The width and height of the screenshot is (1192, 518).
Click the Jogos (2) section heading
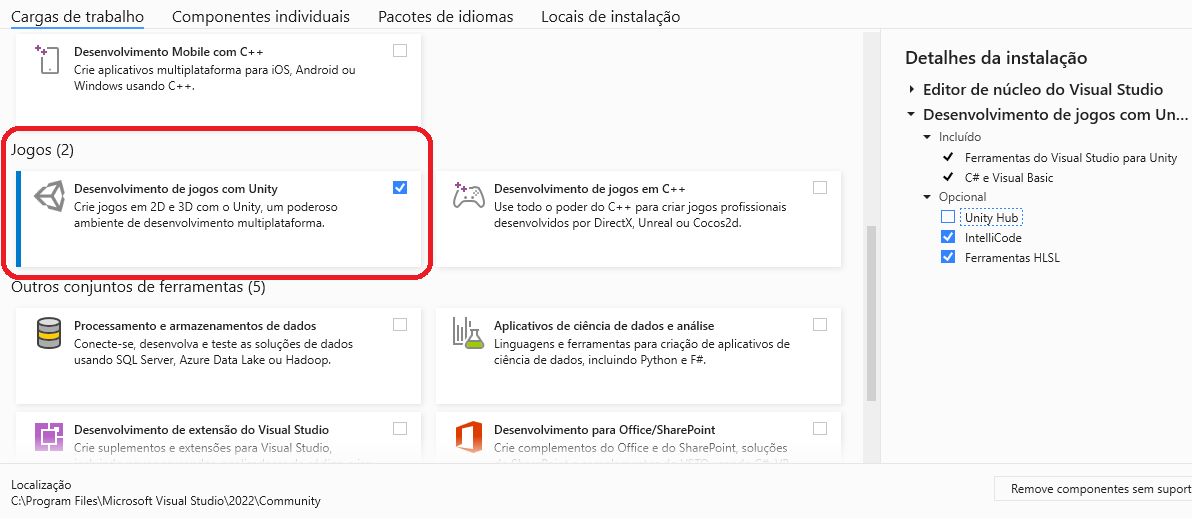pos(43,151)
